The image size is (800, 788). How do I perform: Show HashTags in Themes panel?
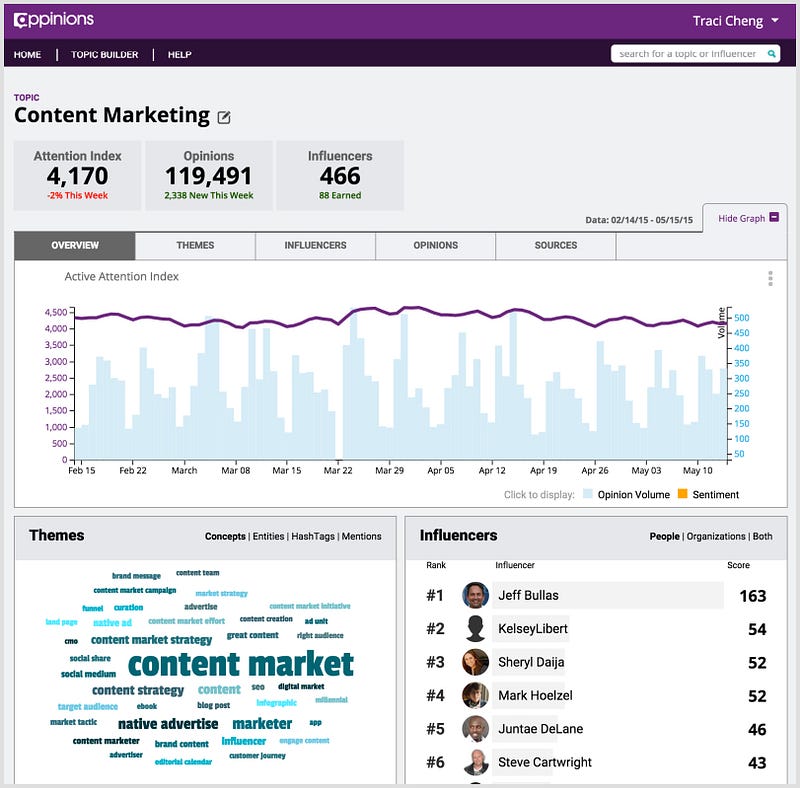[x=313, y=536]
